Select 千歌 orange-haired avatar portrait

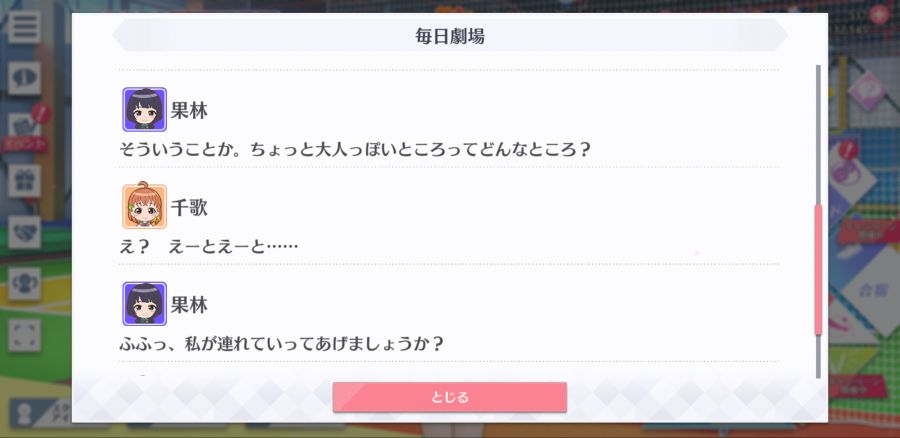145,207
